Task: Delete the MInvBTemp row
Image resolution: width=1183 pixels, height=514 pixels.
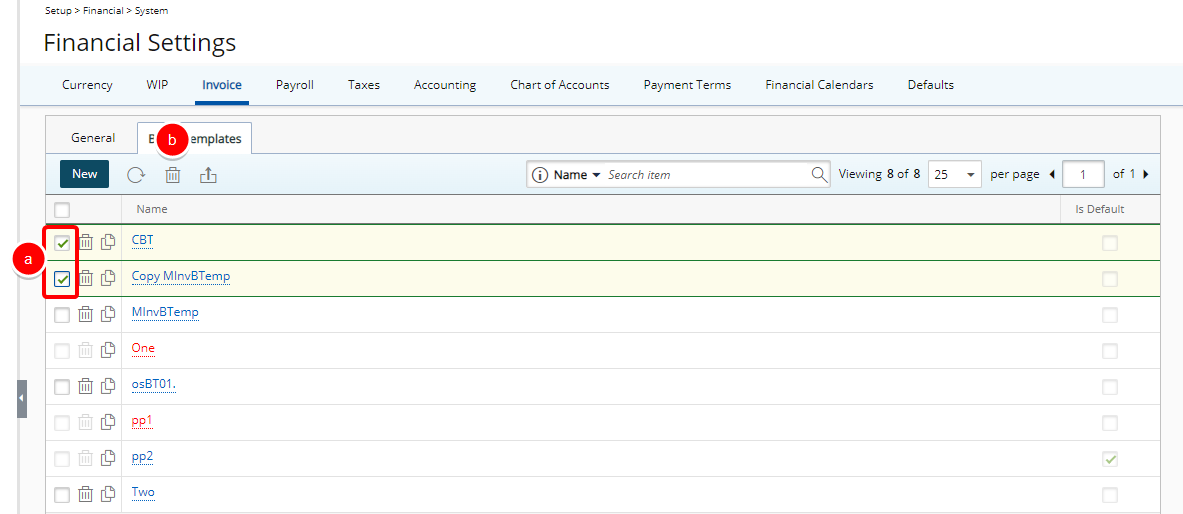Action: tap(86, 314)
